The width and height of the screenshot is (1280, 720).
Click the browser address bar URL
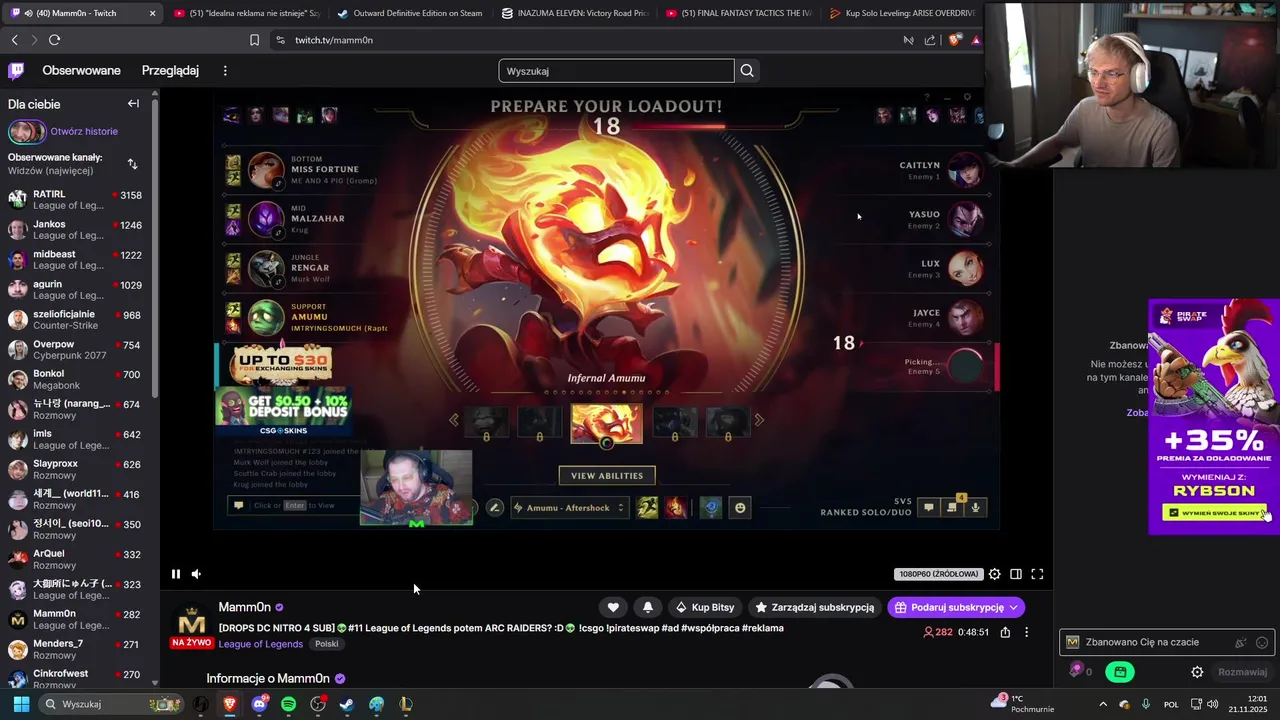click(334, 40)
